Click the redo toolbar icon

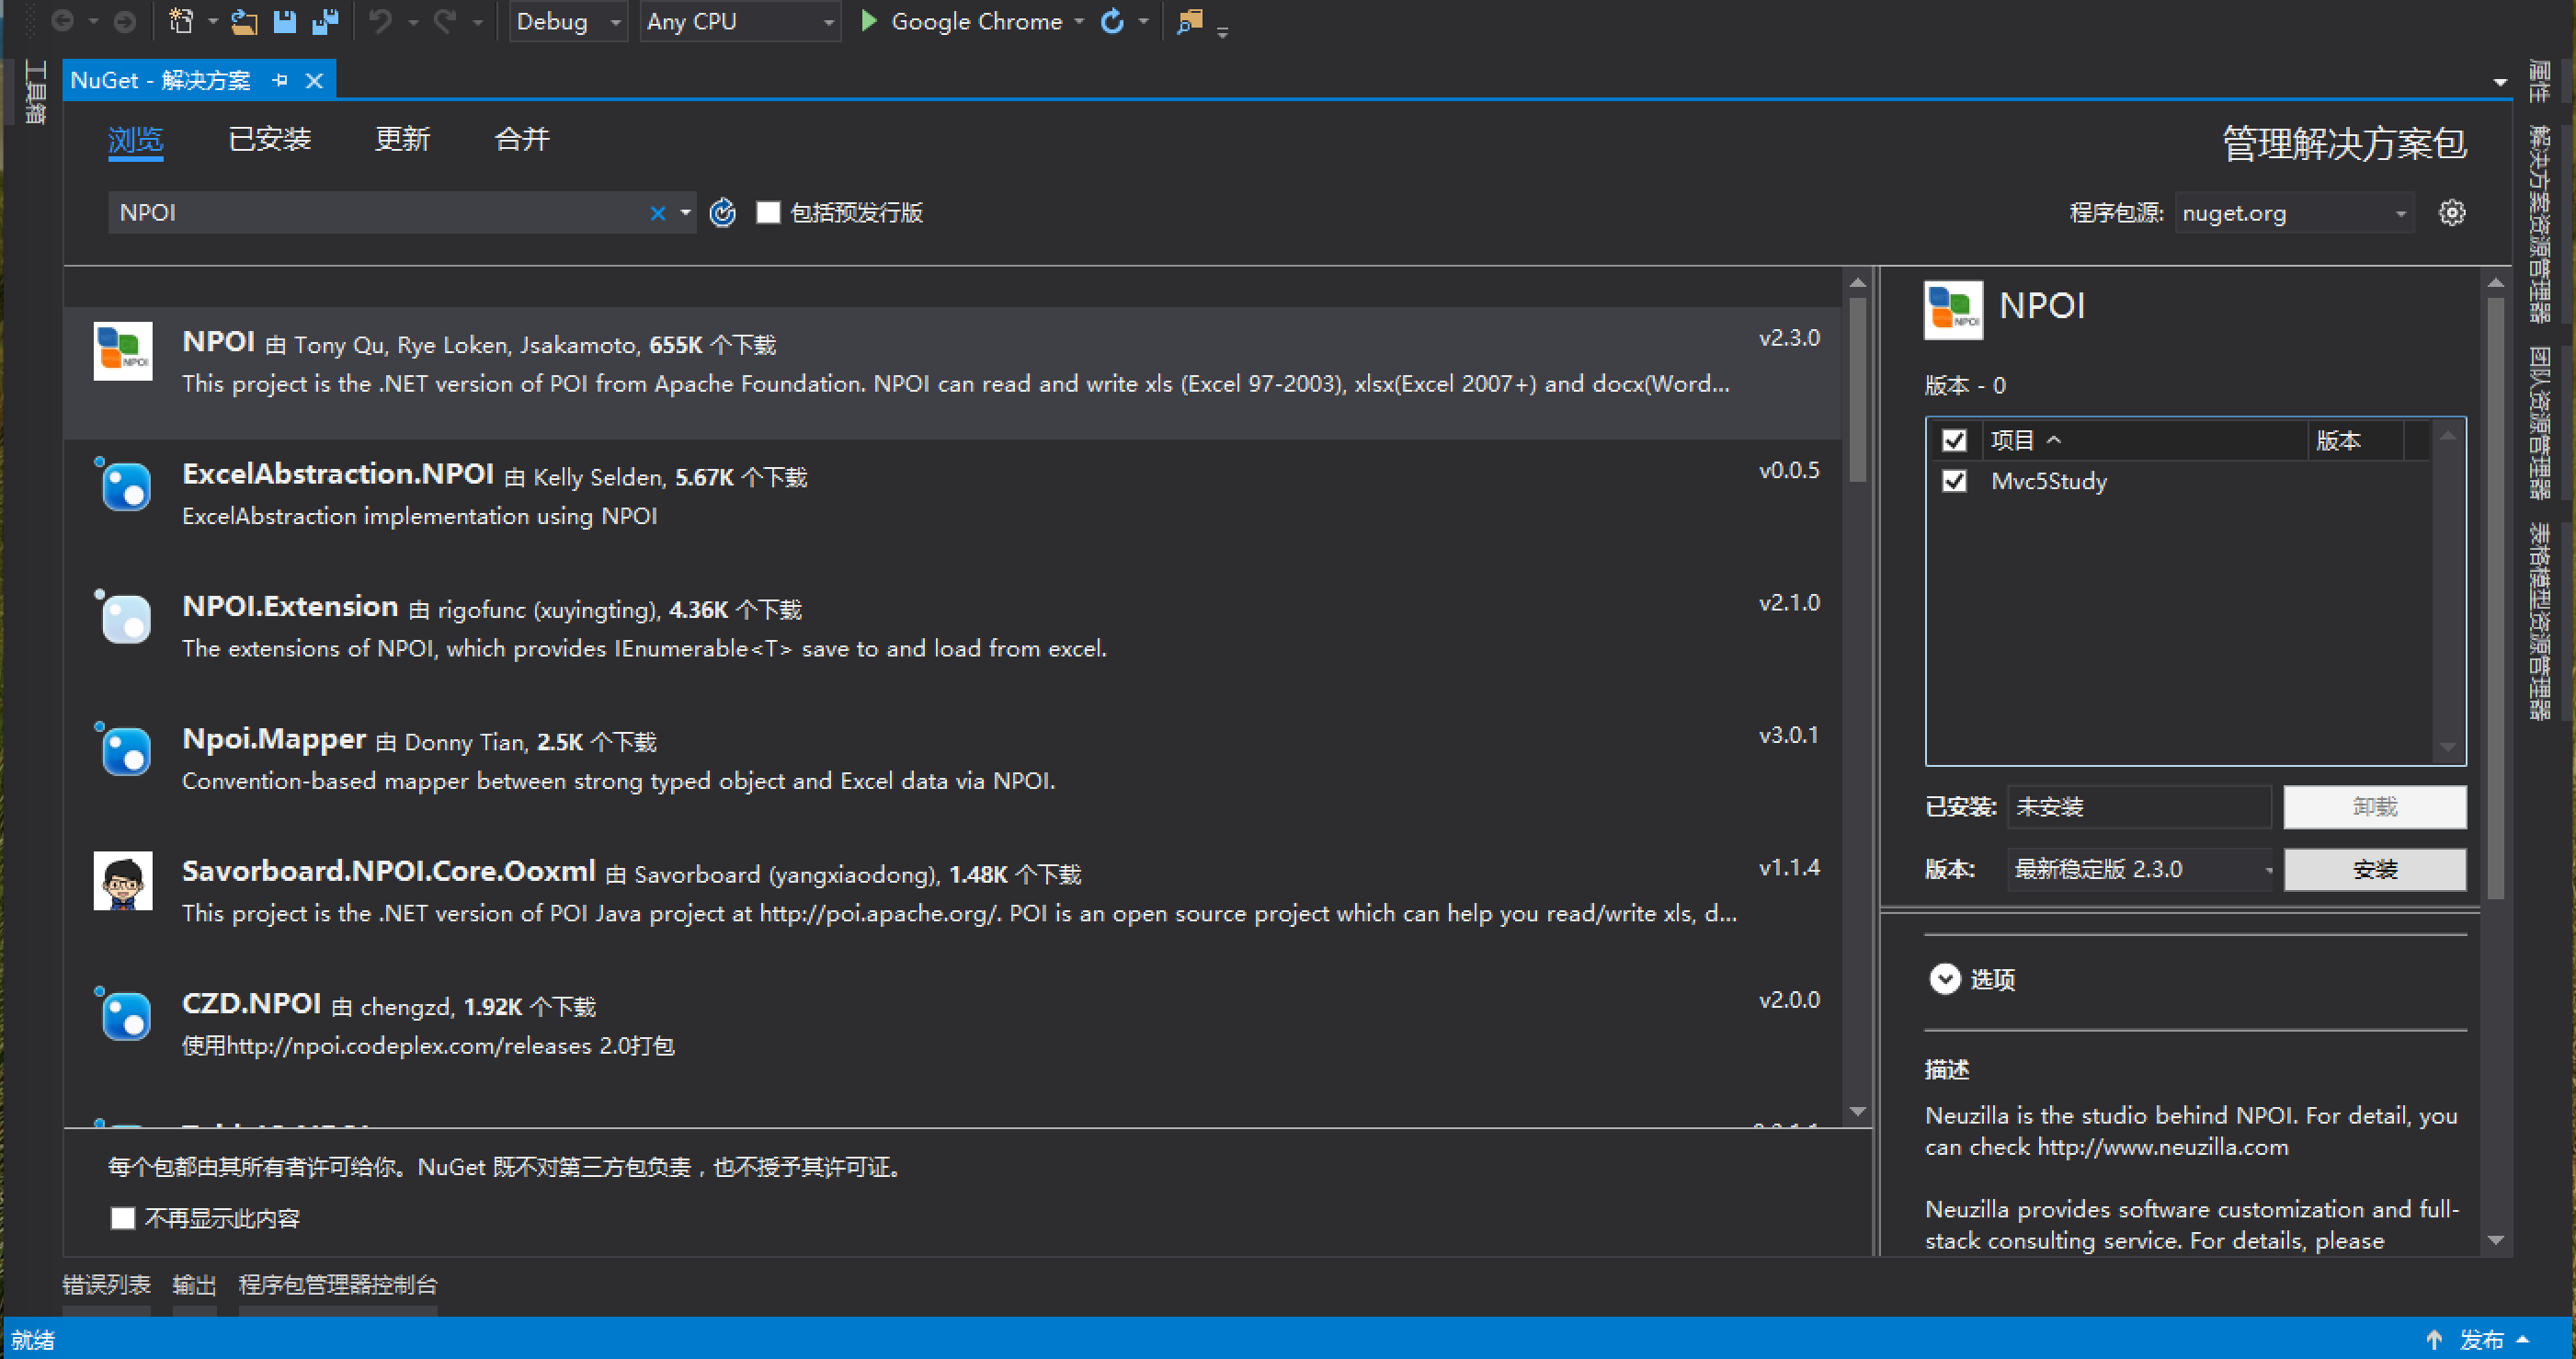[446, 21]
